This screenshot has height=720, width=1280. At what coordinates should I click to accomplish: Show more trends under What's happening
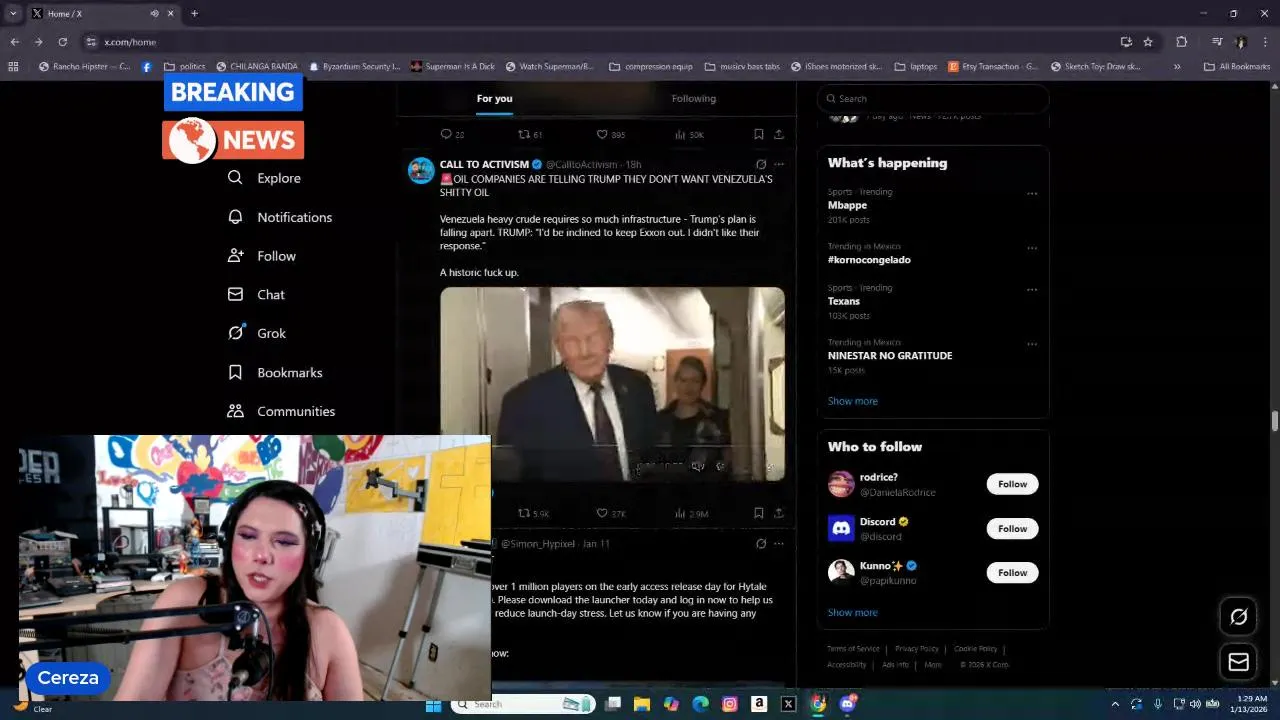tap(852, 401)
